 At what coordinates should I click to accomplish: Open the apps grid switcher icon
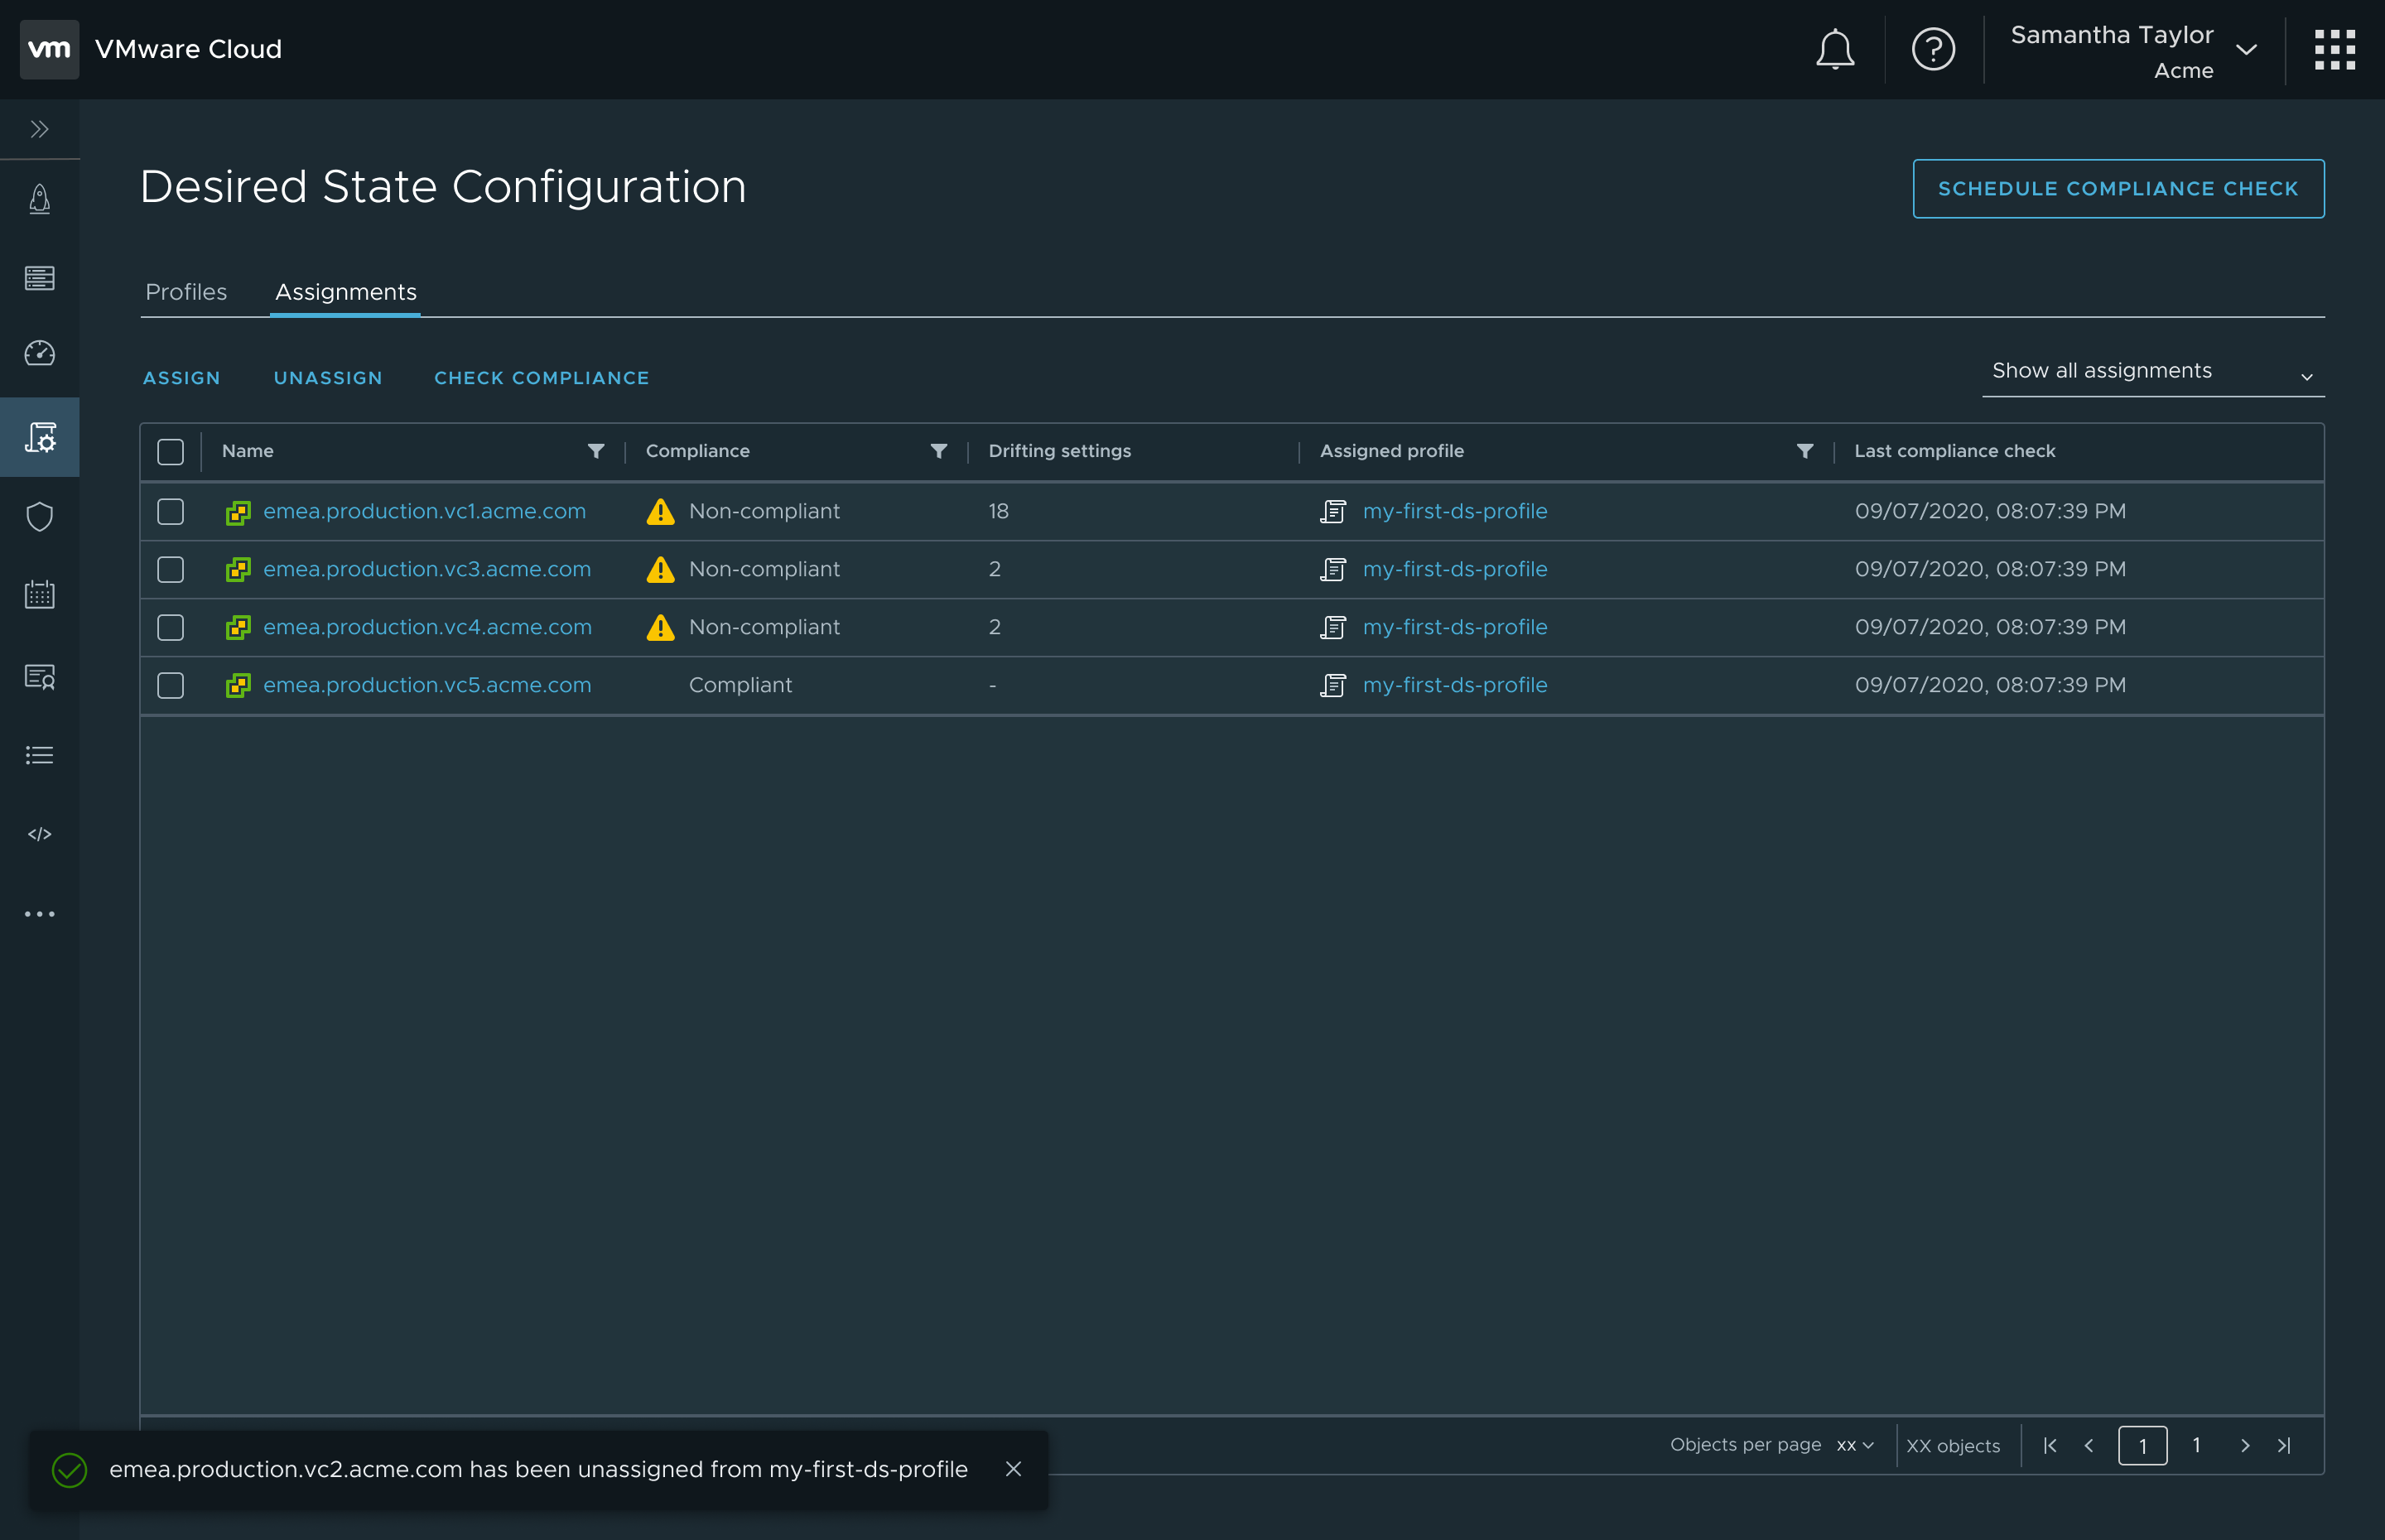click(x=2334, y=49)
